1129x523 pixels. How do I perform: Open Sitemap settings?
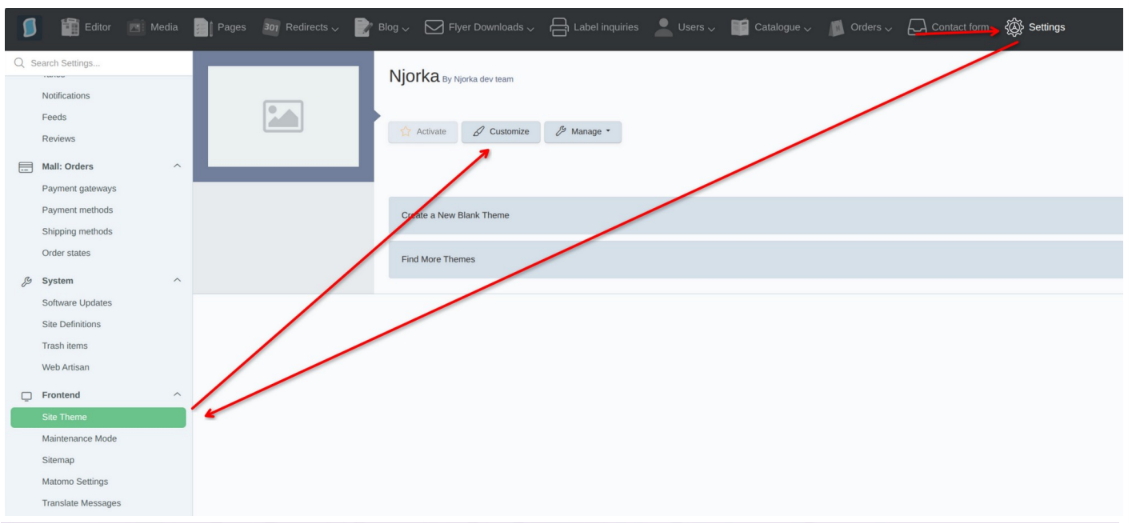coord(58,460)
